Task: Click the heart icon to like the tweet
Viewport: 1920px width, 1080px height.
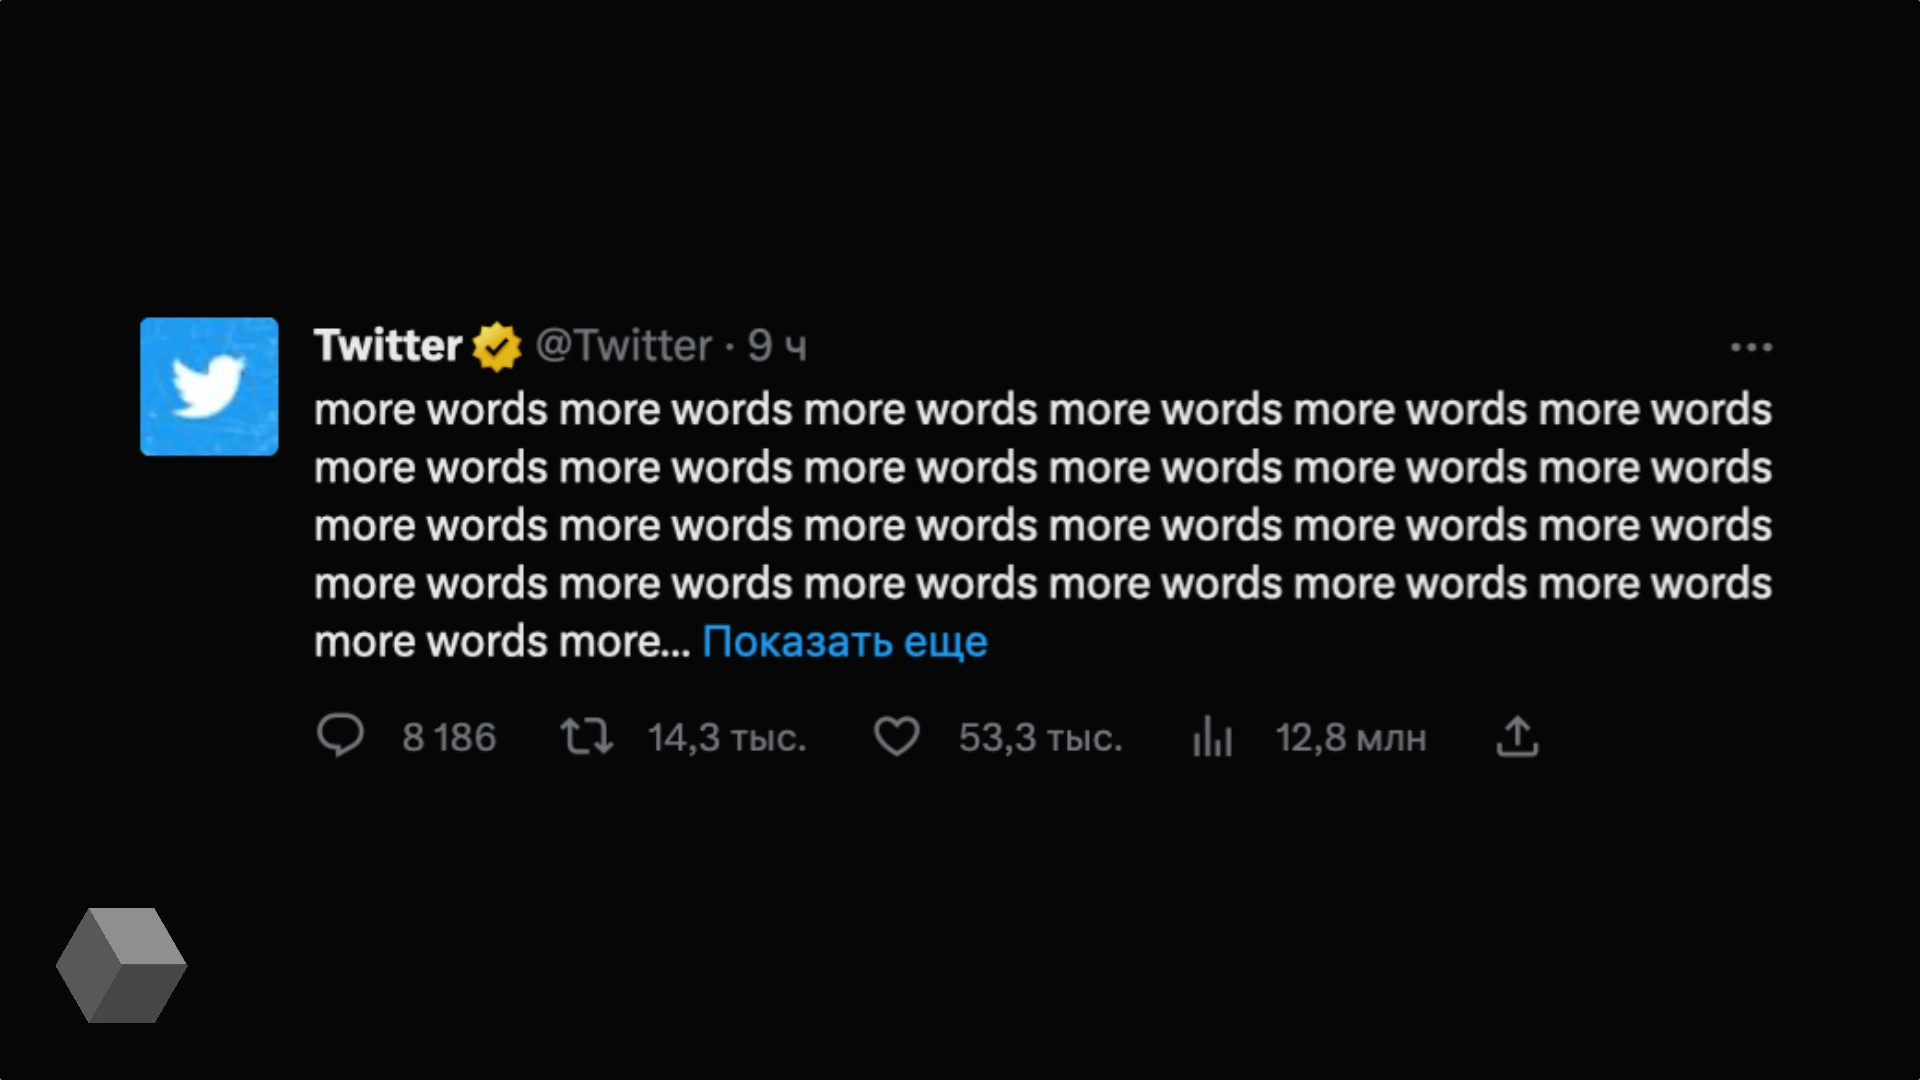Action: coord(897,737)
